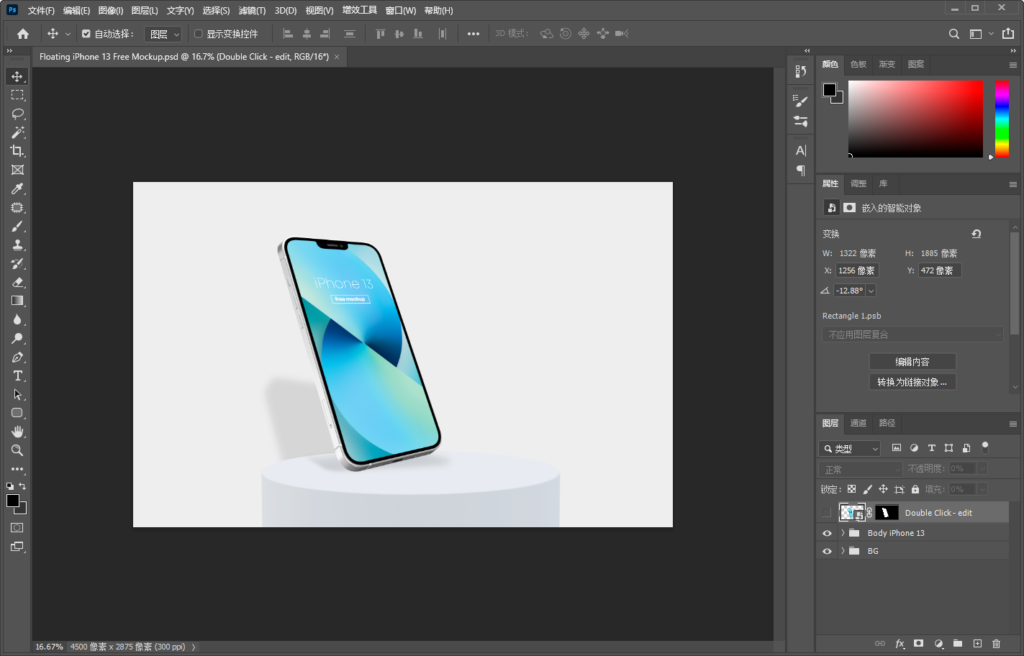The width and height of the screenshot is (1024, 656).
Task: Select the Hand tool
Action: pos(17,432)
